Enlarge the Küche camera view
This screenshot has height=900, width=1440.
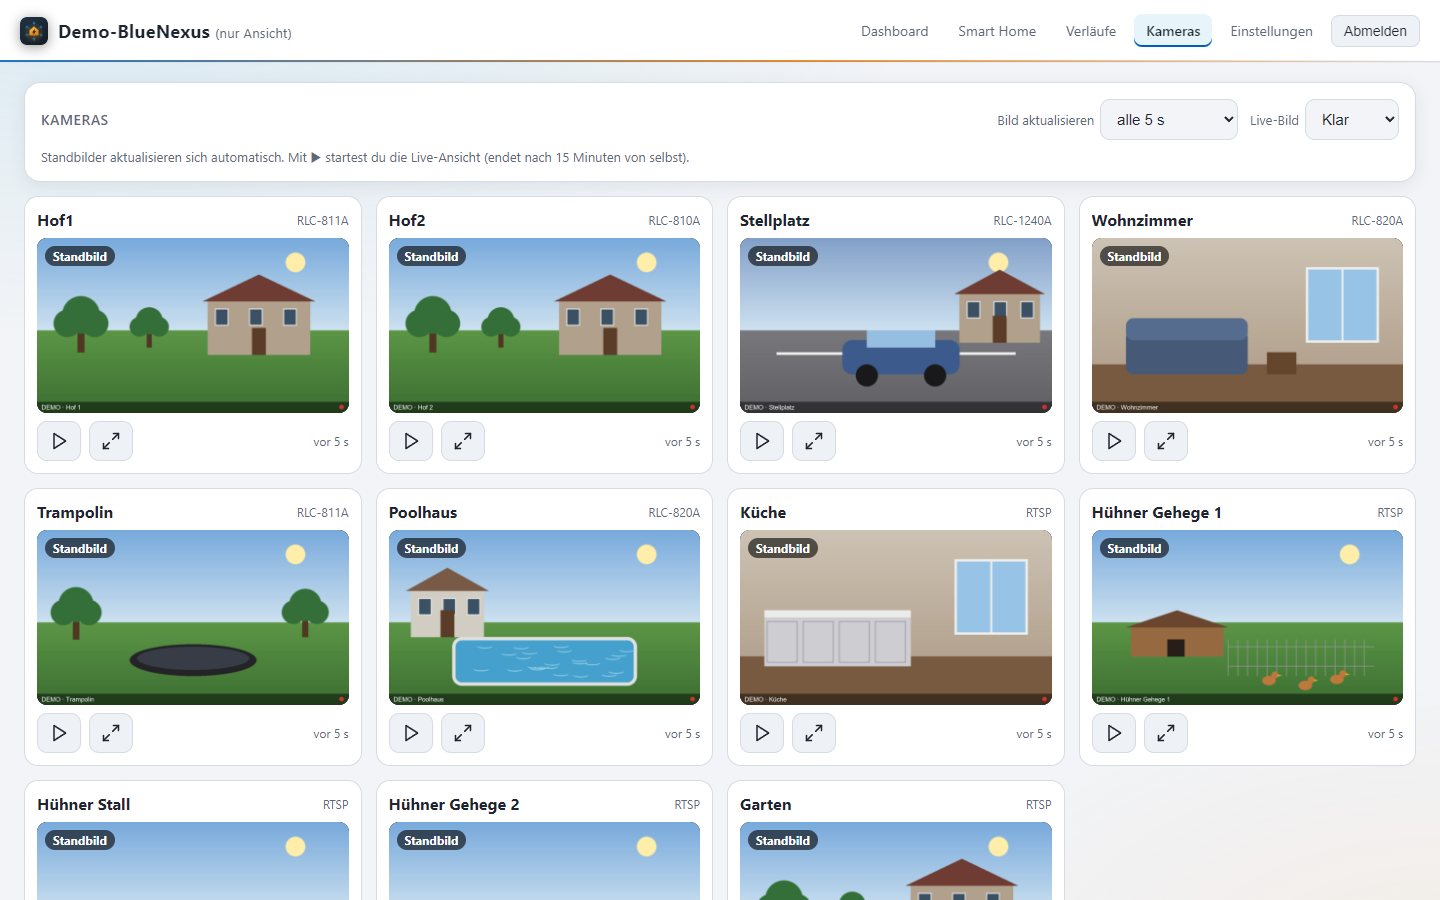tap(814, 733)
